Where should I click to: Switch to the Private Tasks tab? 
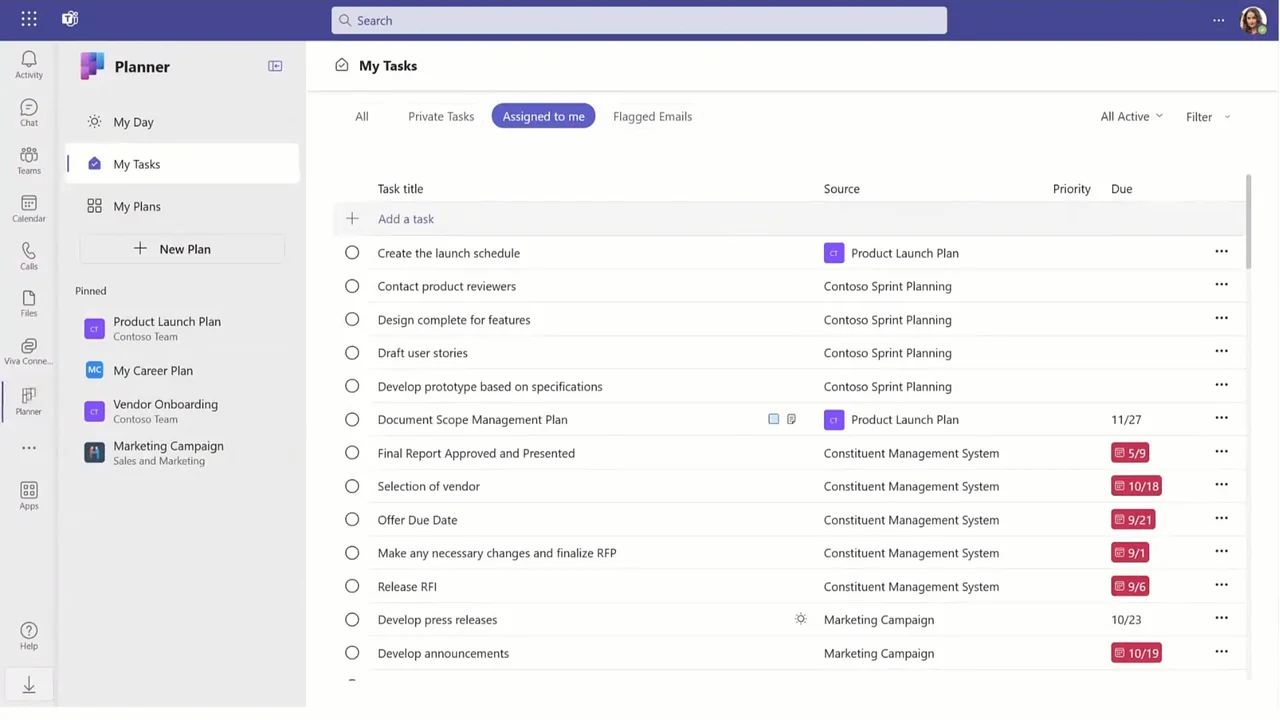pos(441,116)
